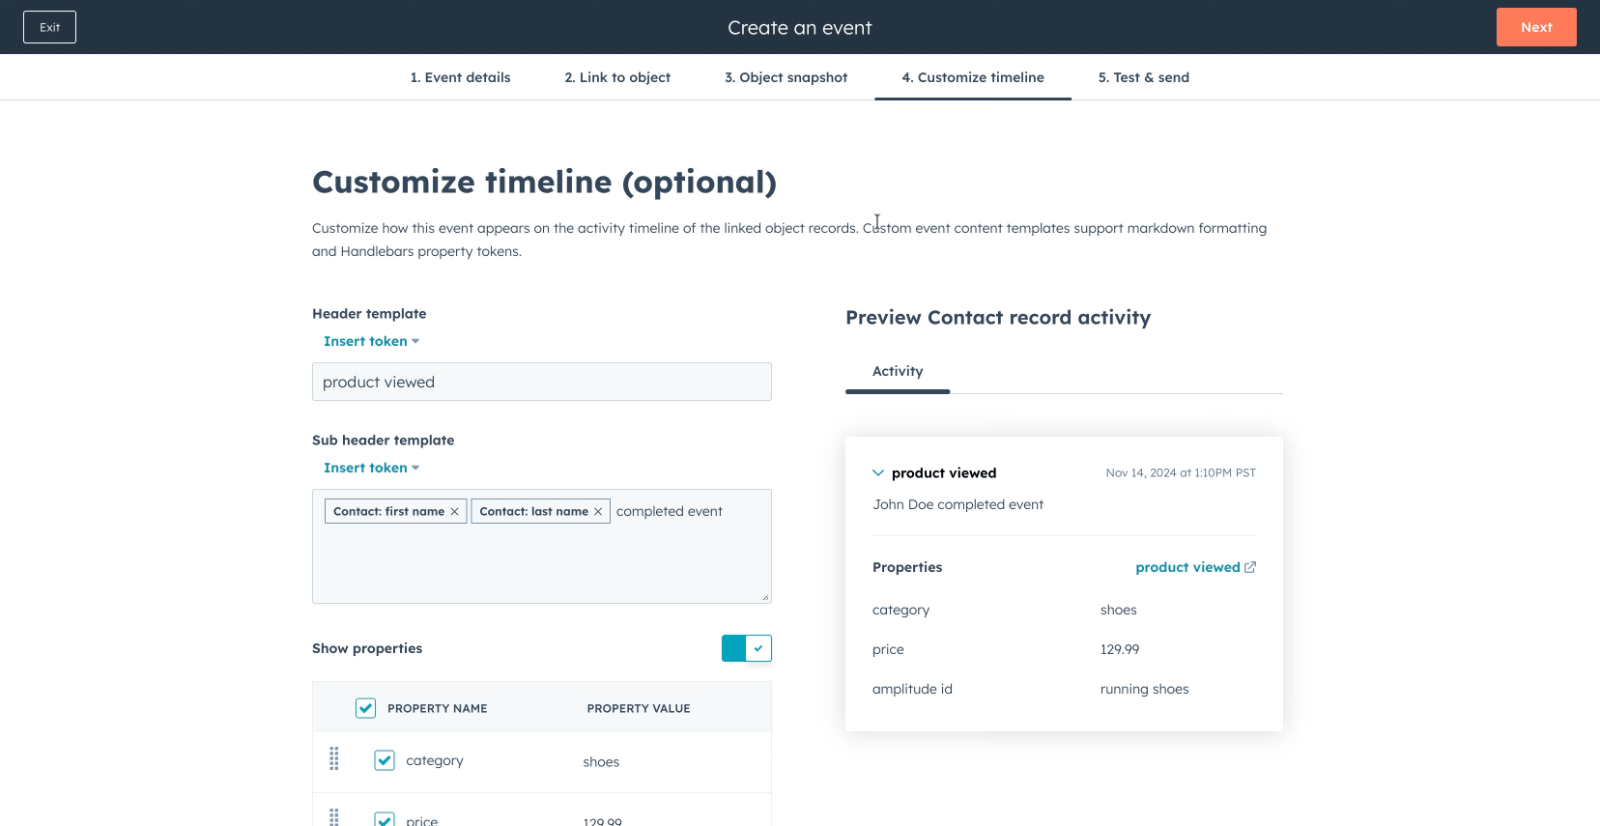
Task: Click 'John Doe completed event' preview text
Action: [x=958, y=505]
